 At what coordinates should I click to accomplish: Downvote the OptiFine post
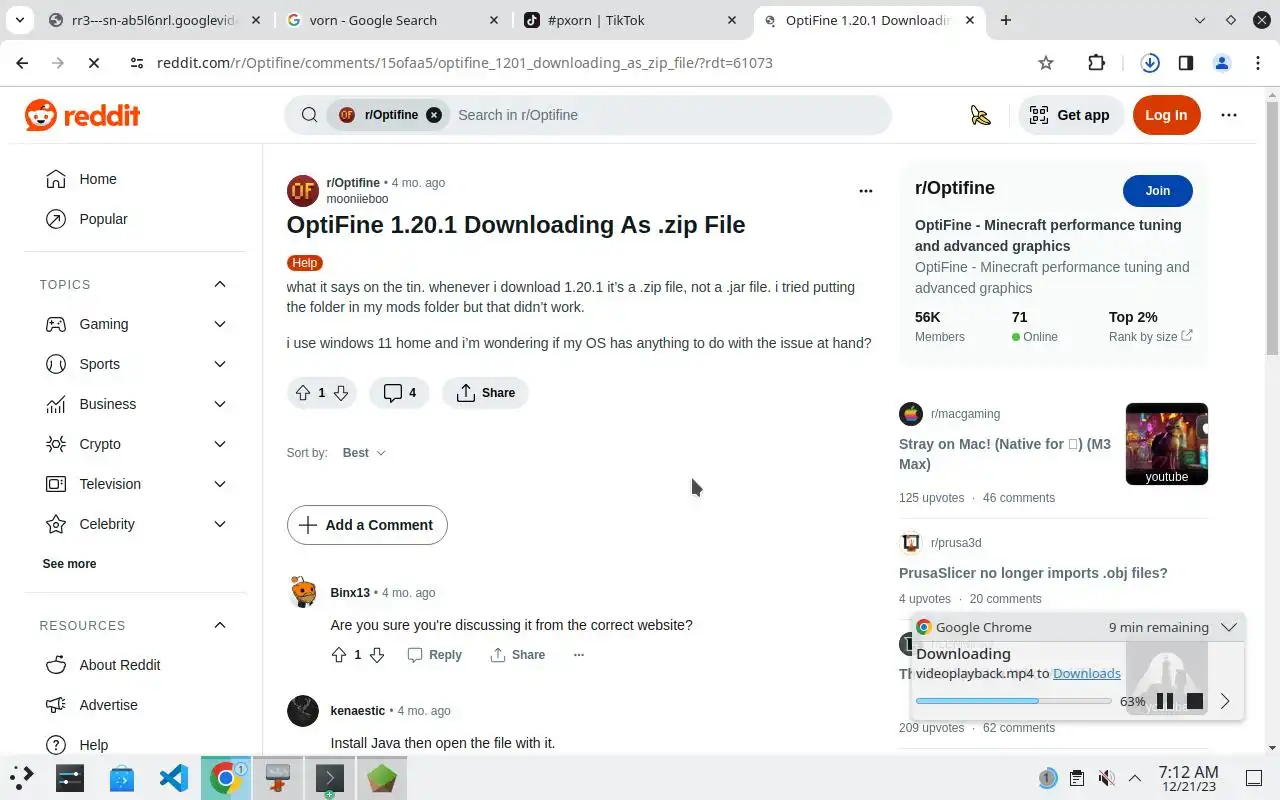pos(341,393)
